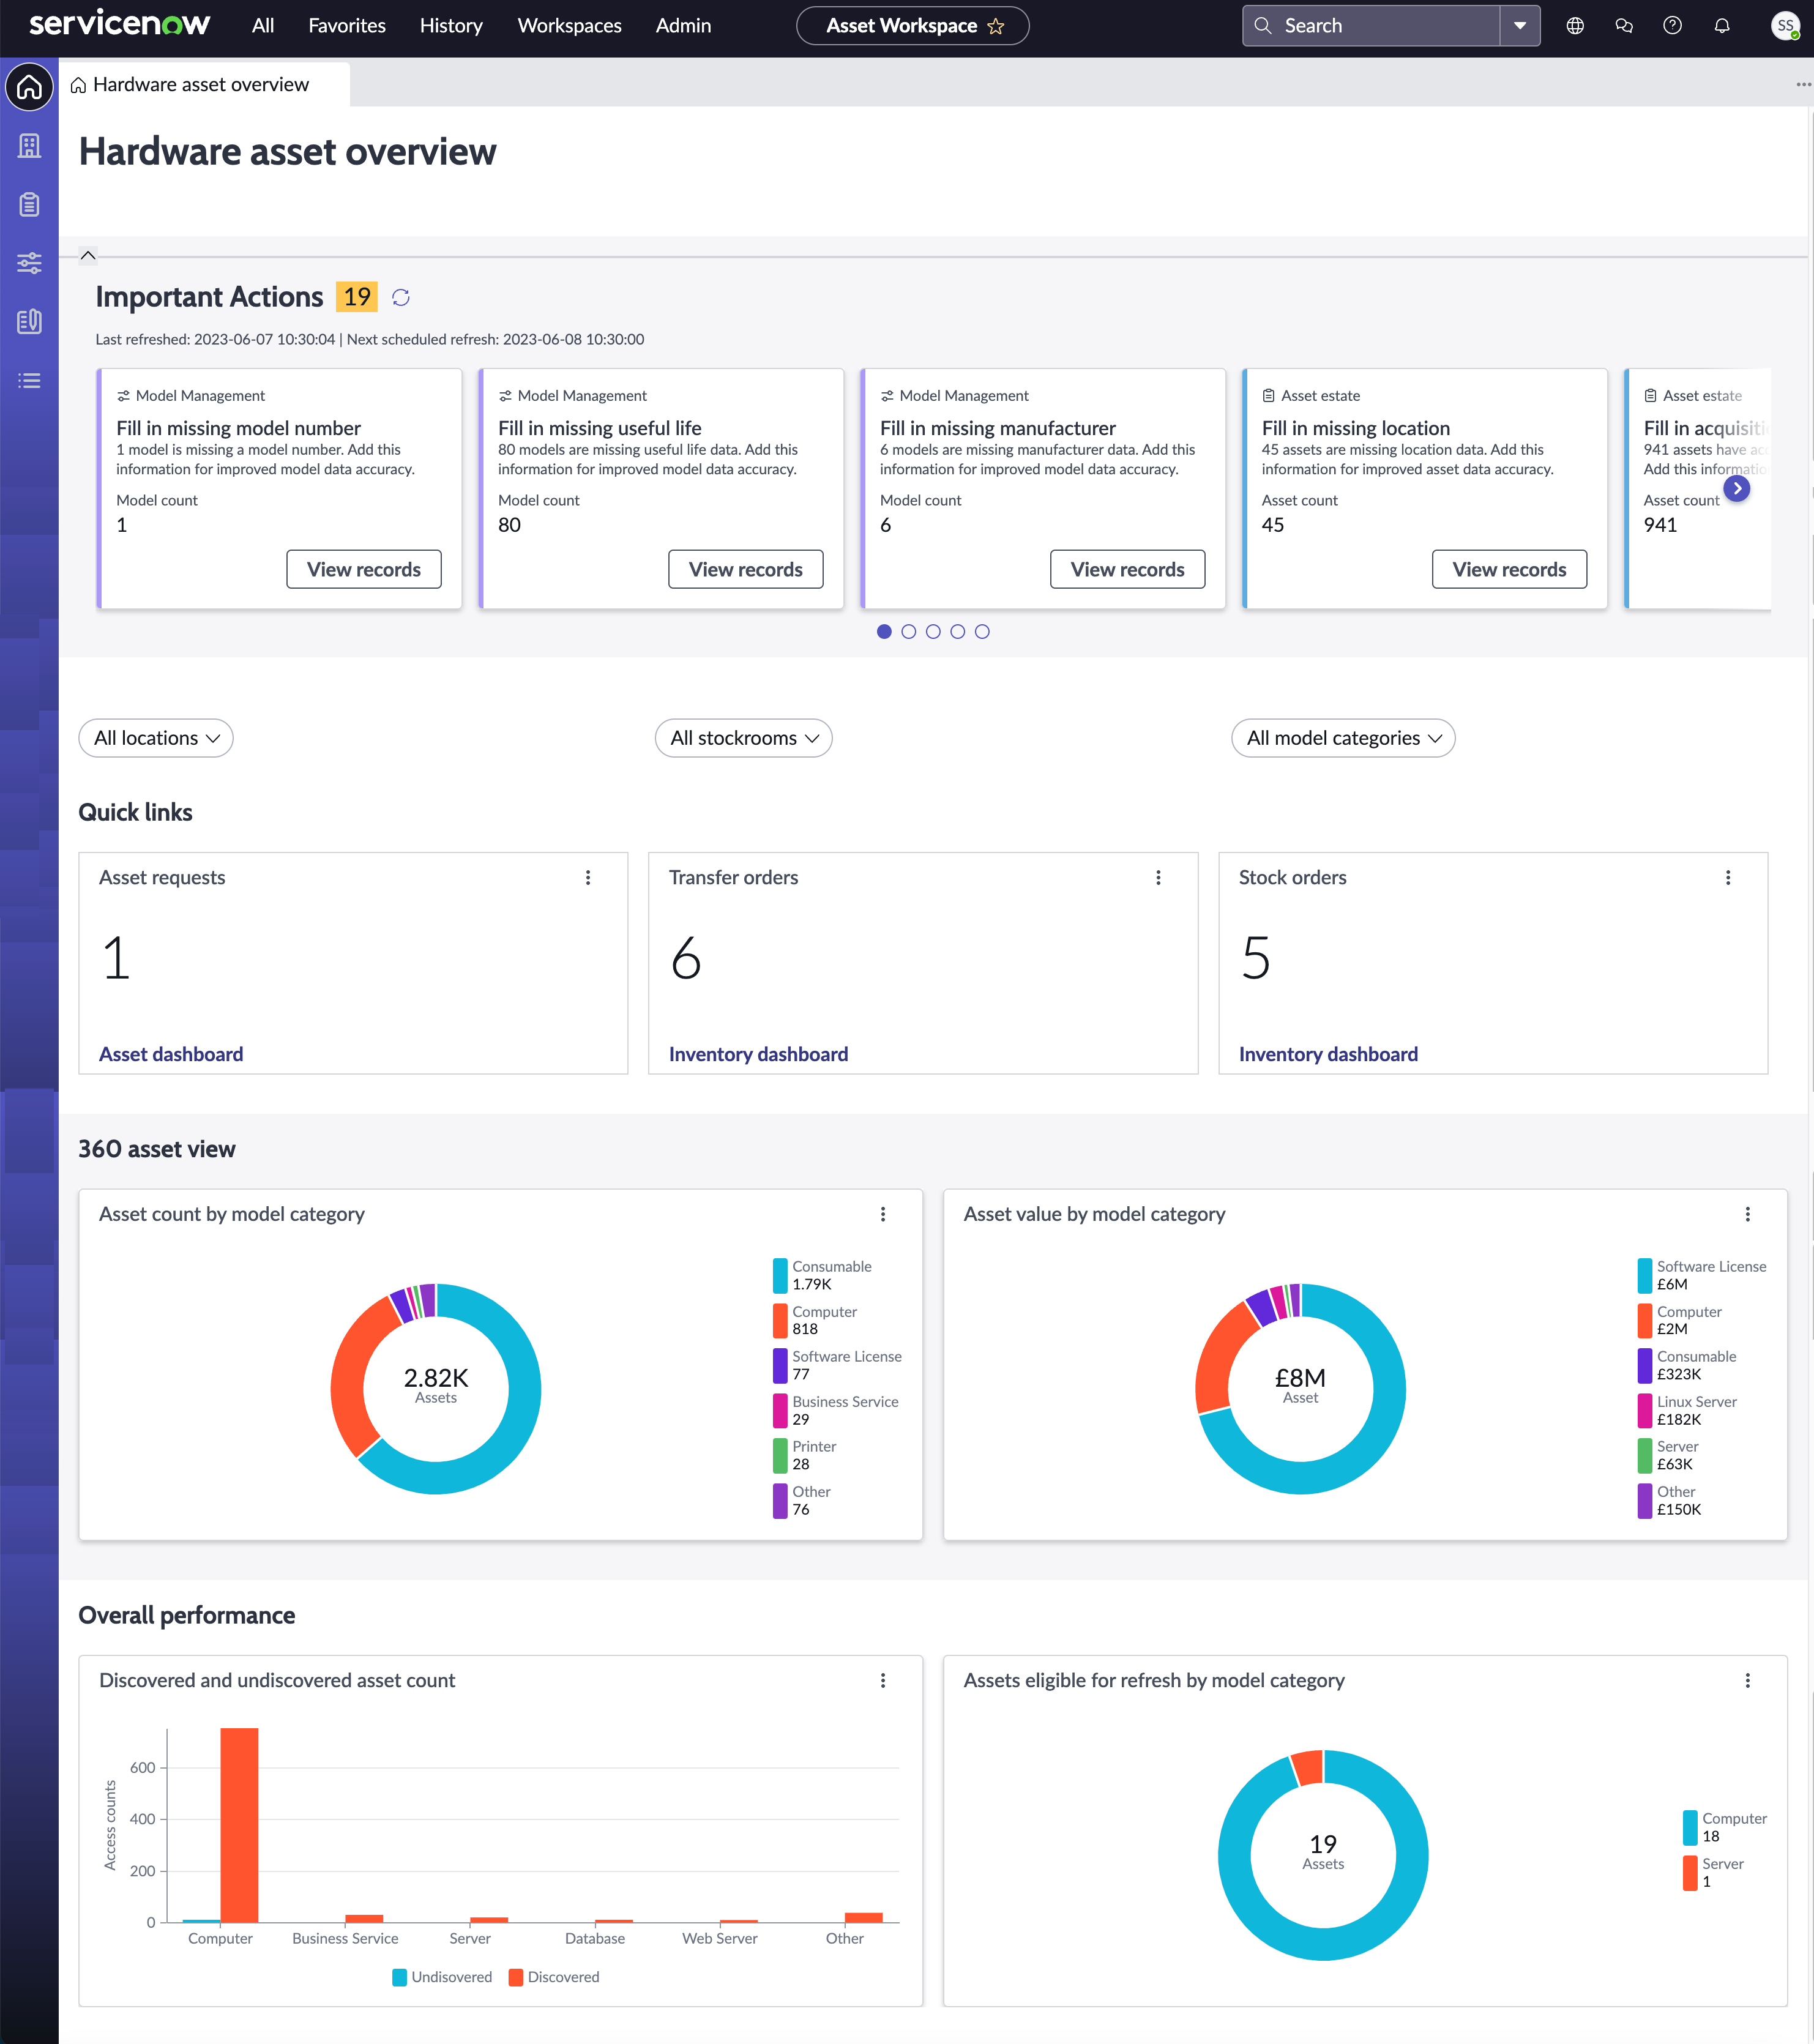Expand the All locations dropdown
The height and width of the screenshot is (2044, 1814).
pos(156,738)
